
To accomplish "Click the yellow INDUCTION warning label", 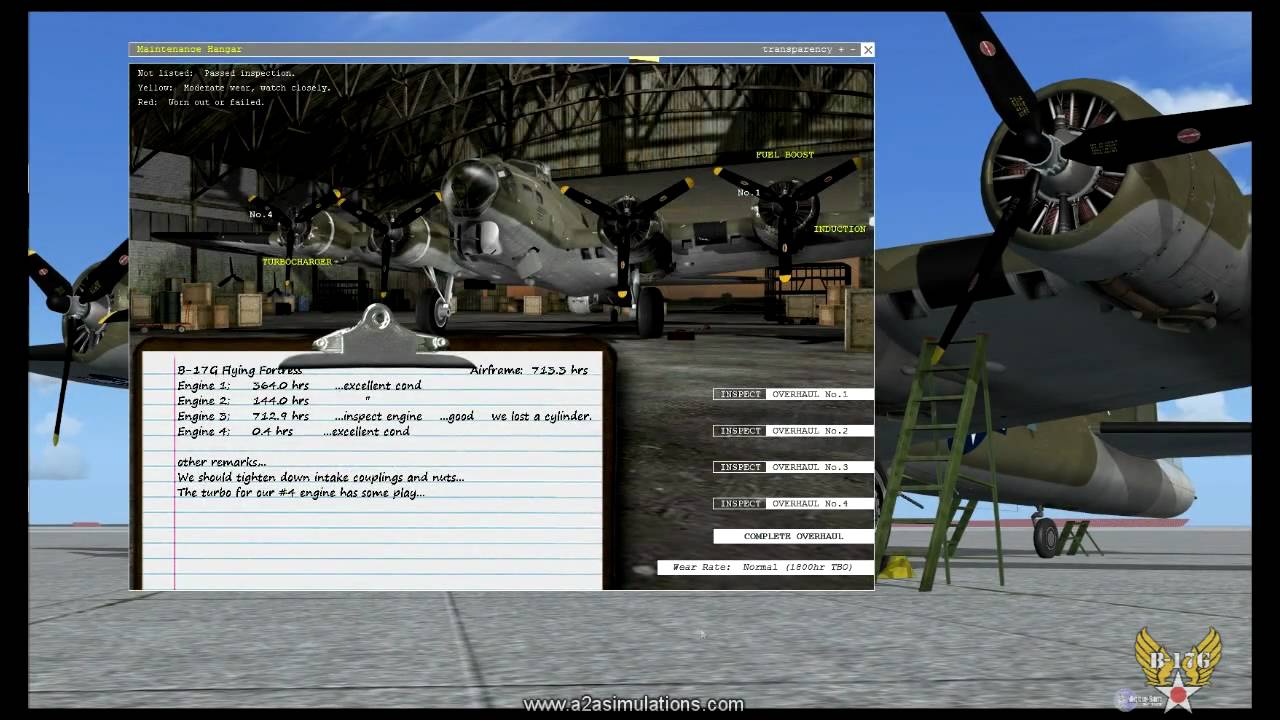I will pyautogui.click(x=839, y=229).
